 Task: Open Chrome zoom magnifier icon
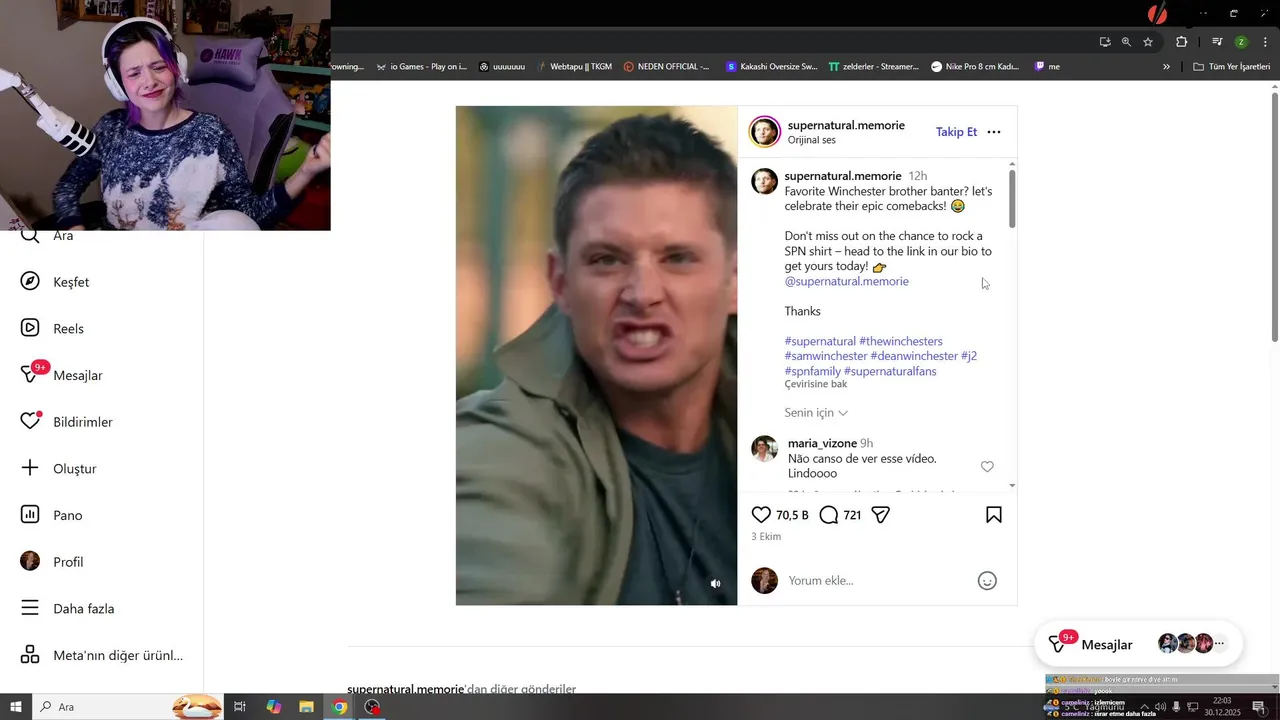tap(1126, 42)
